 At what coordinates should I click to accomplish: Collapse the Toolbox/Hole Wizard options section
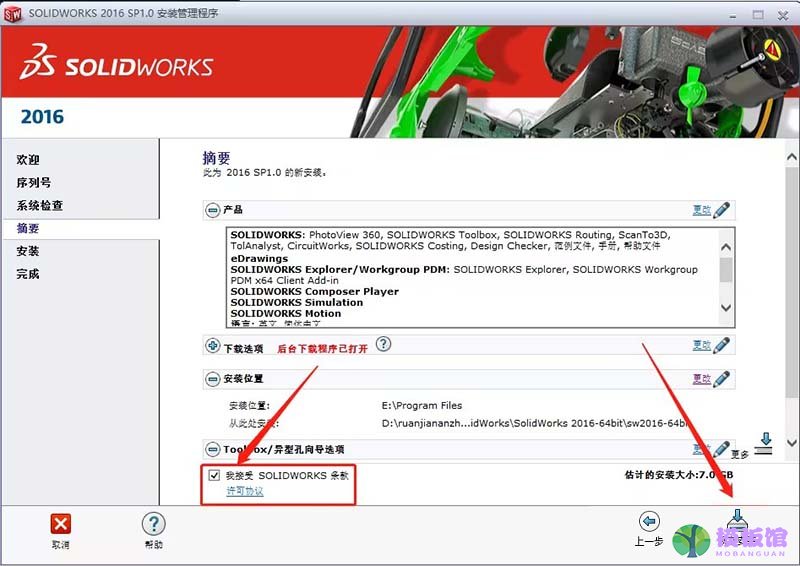(x=212, y=450)
